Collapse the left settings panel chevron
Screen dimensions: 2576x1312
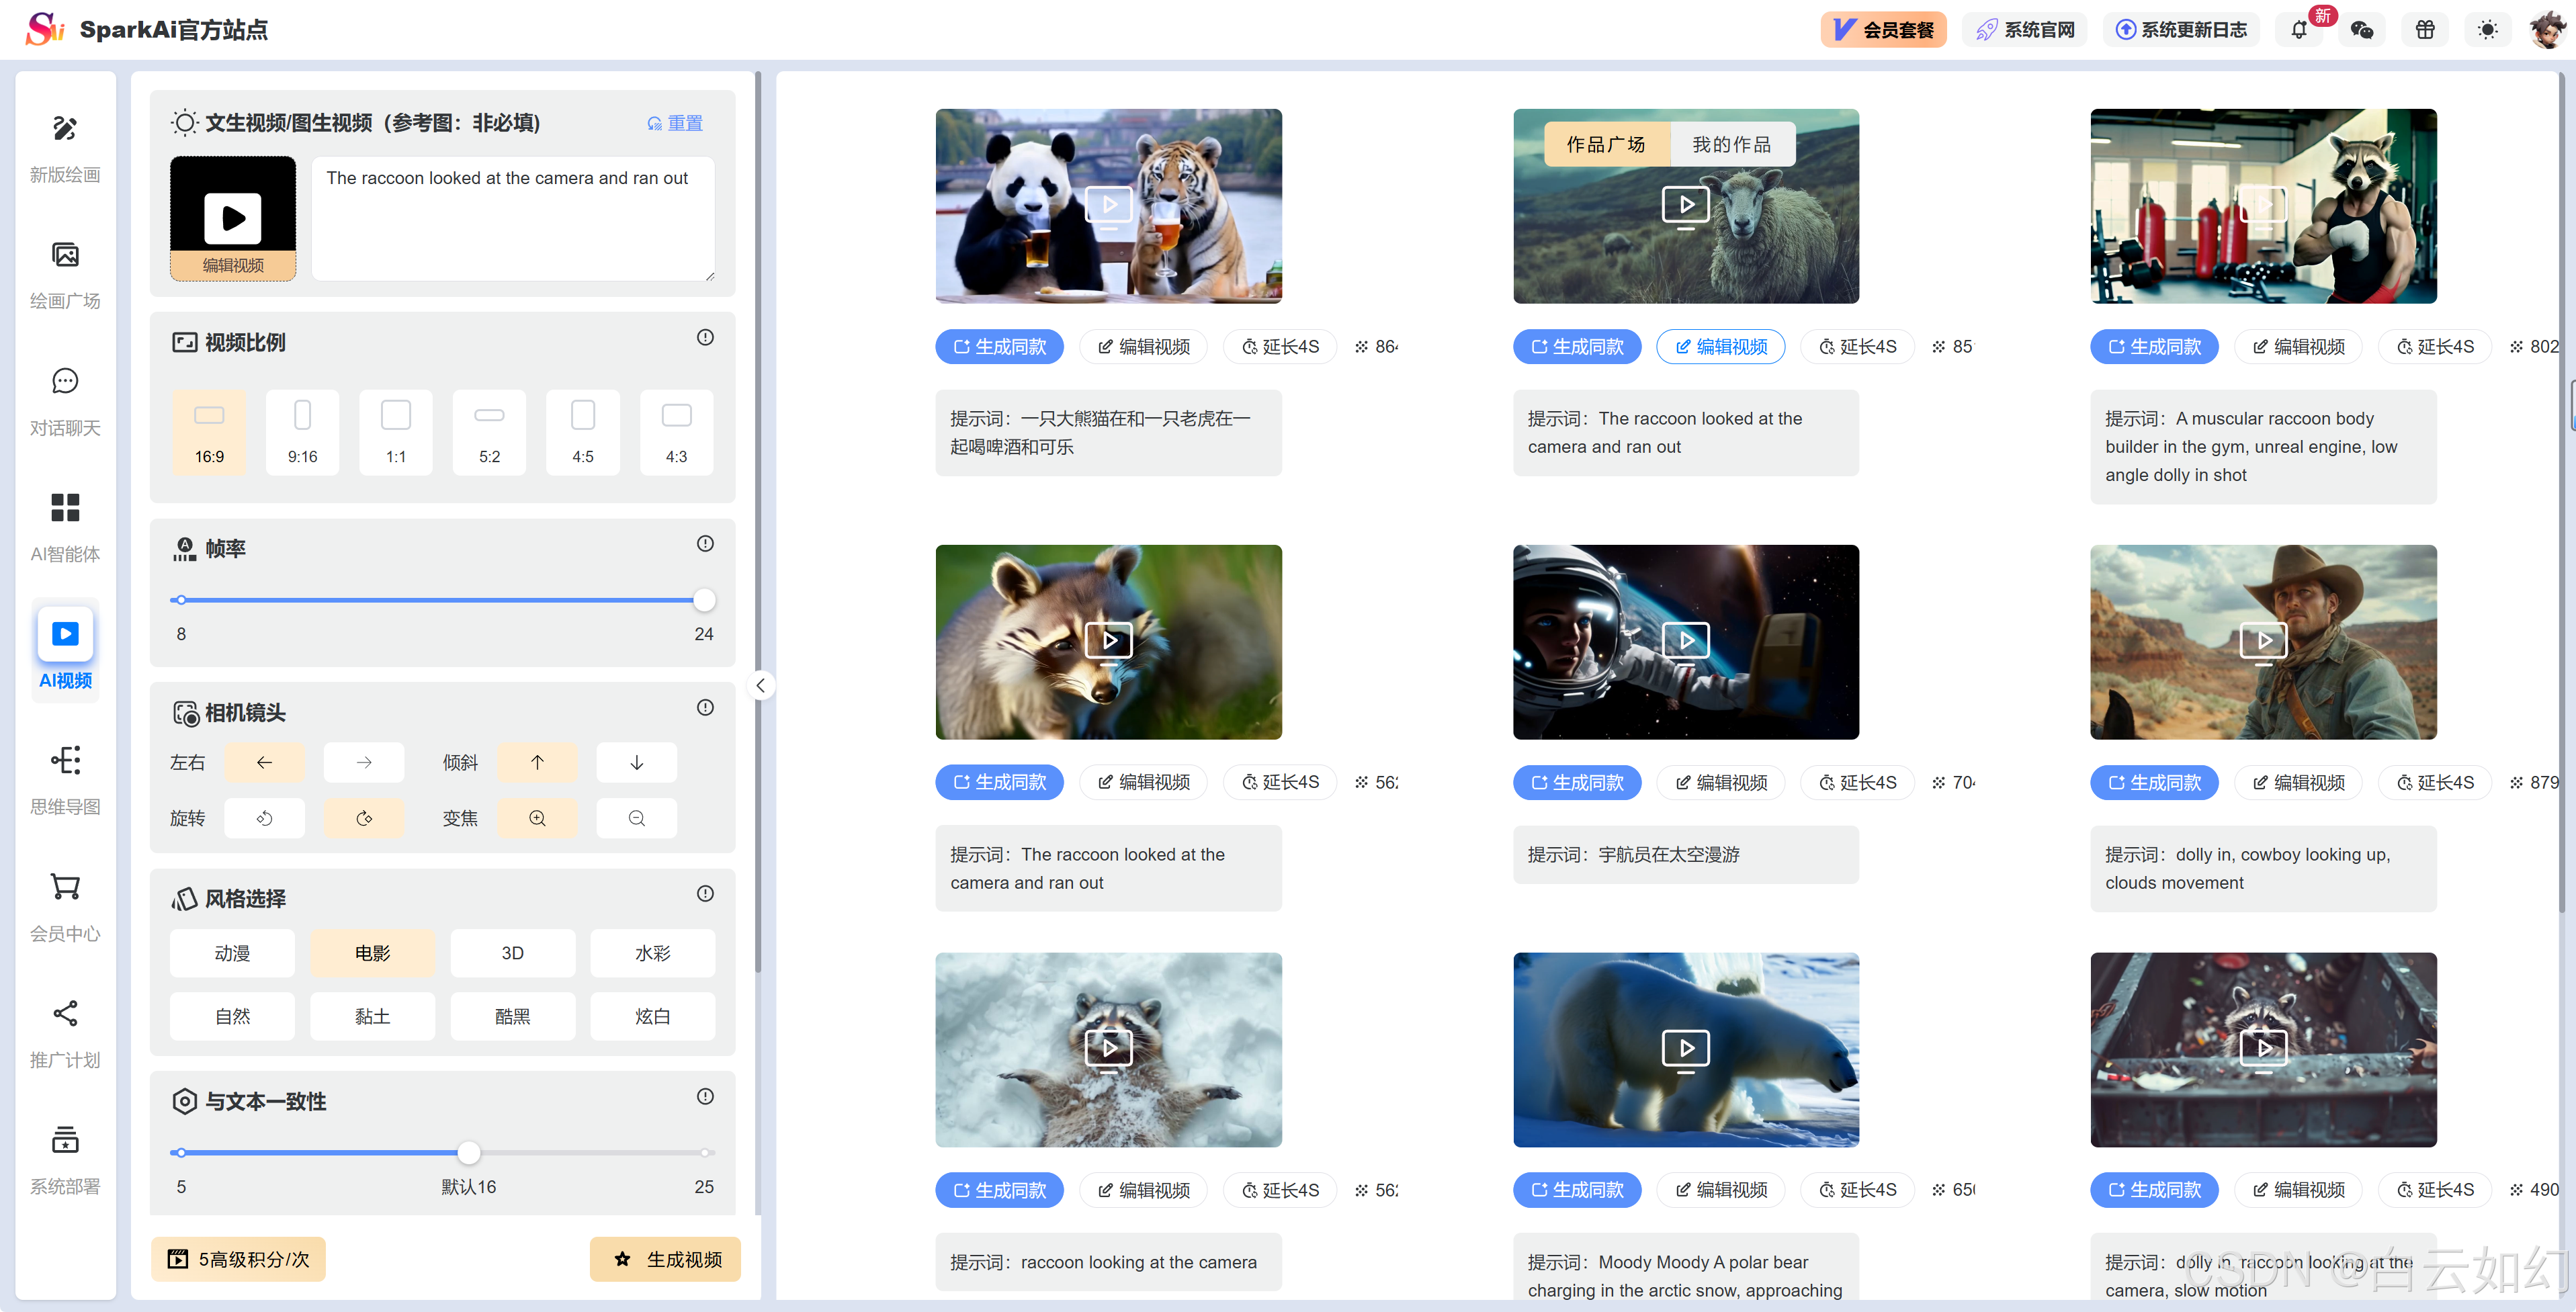(x=760, y=685)
